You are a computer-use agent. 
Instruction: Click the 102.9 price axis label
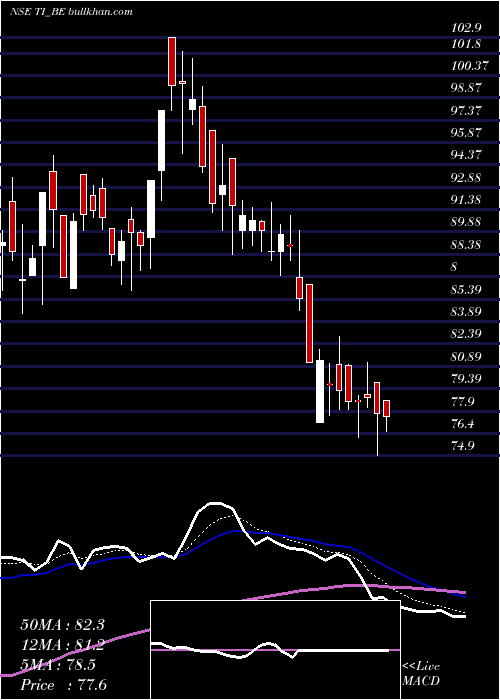pos(467,27)
